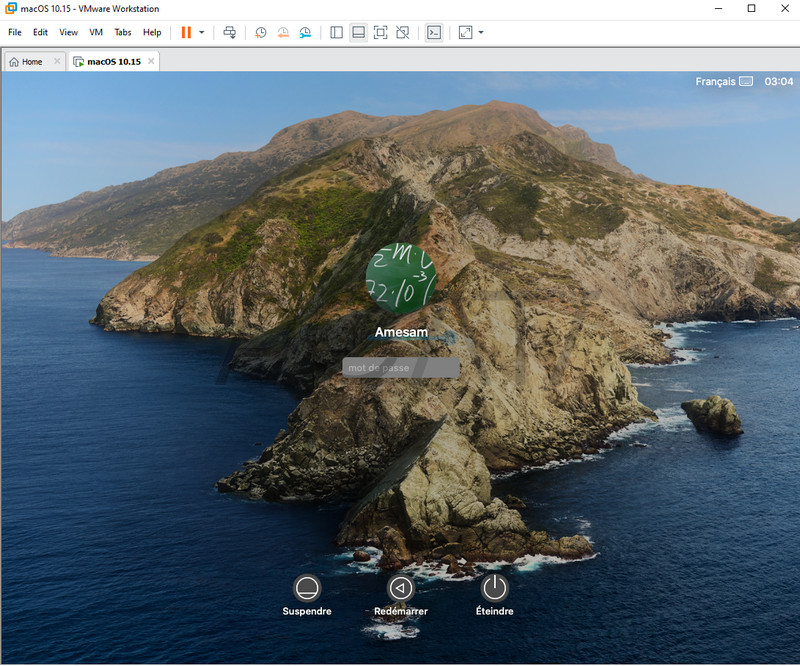Click the mot de passe password field
The width and height of the screenshot is (800, 666).
(x=401, y=367)
